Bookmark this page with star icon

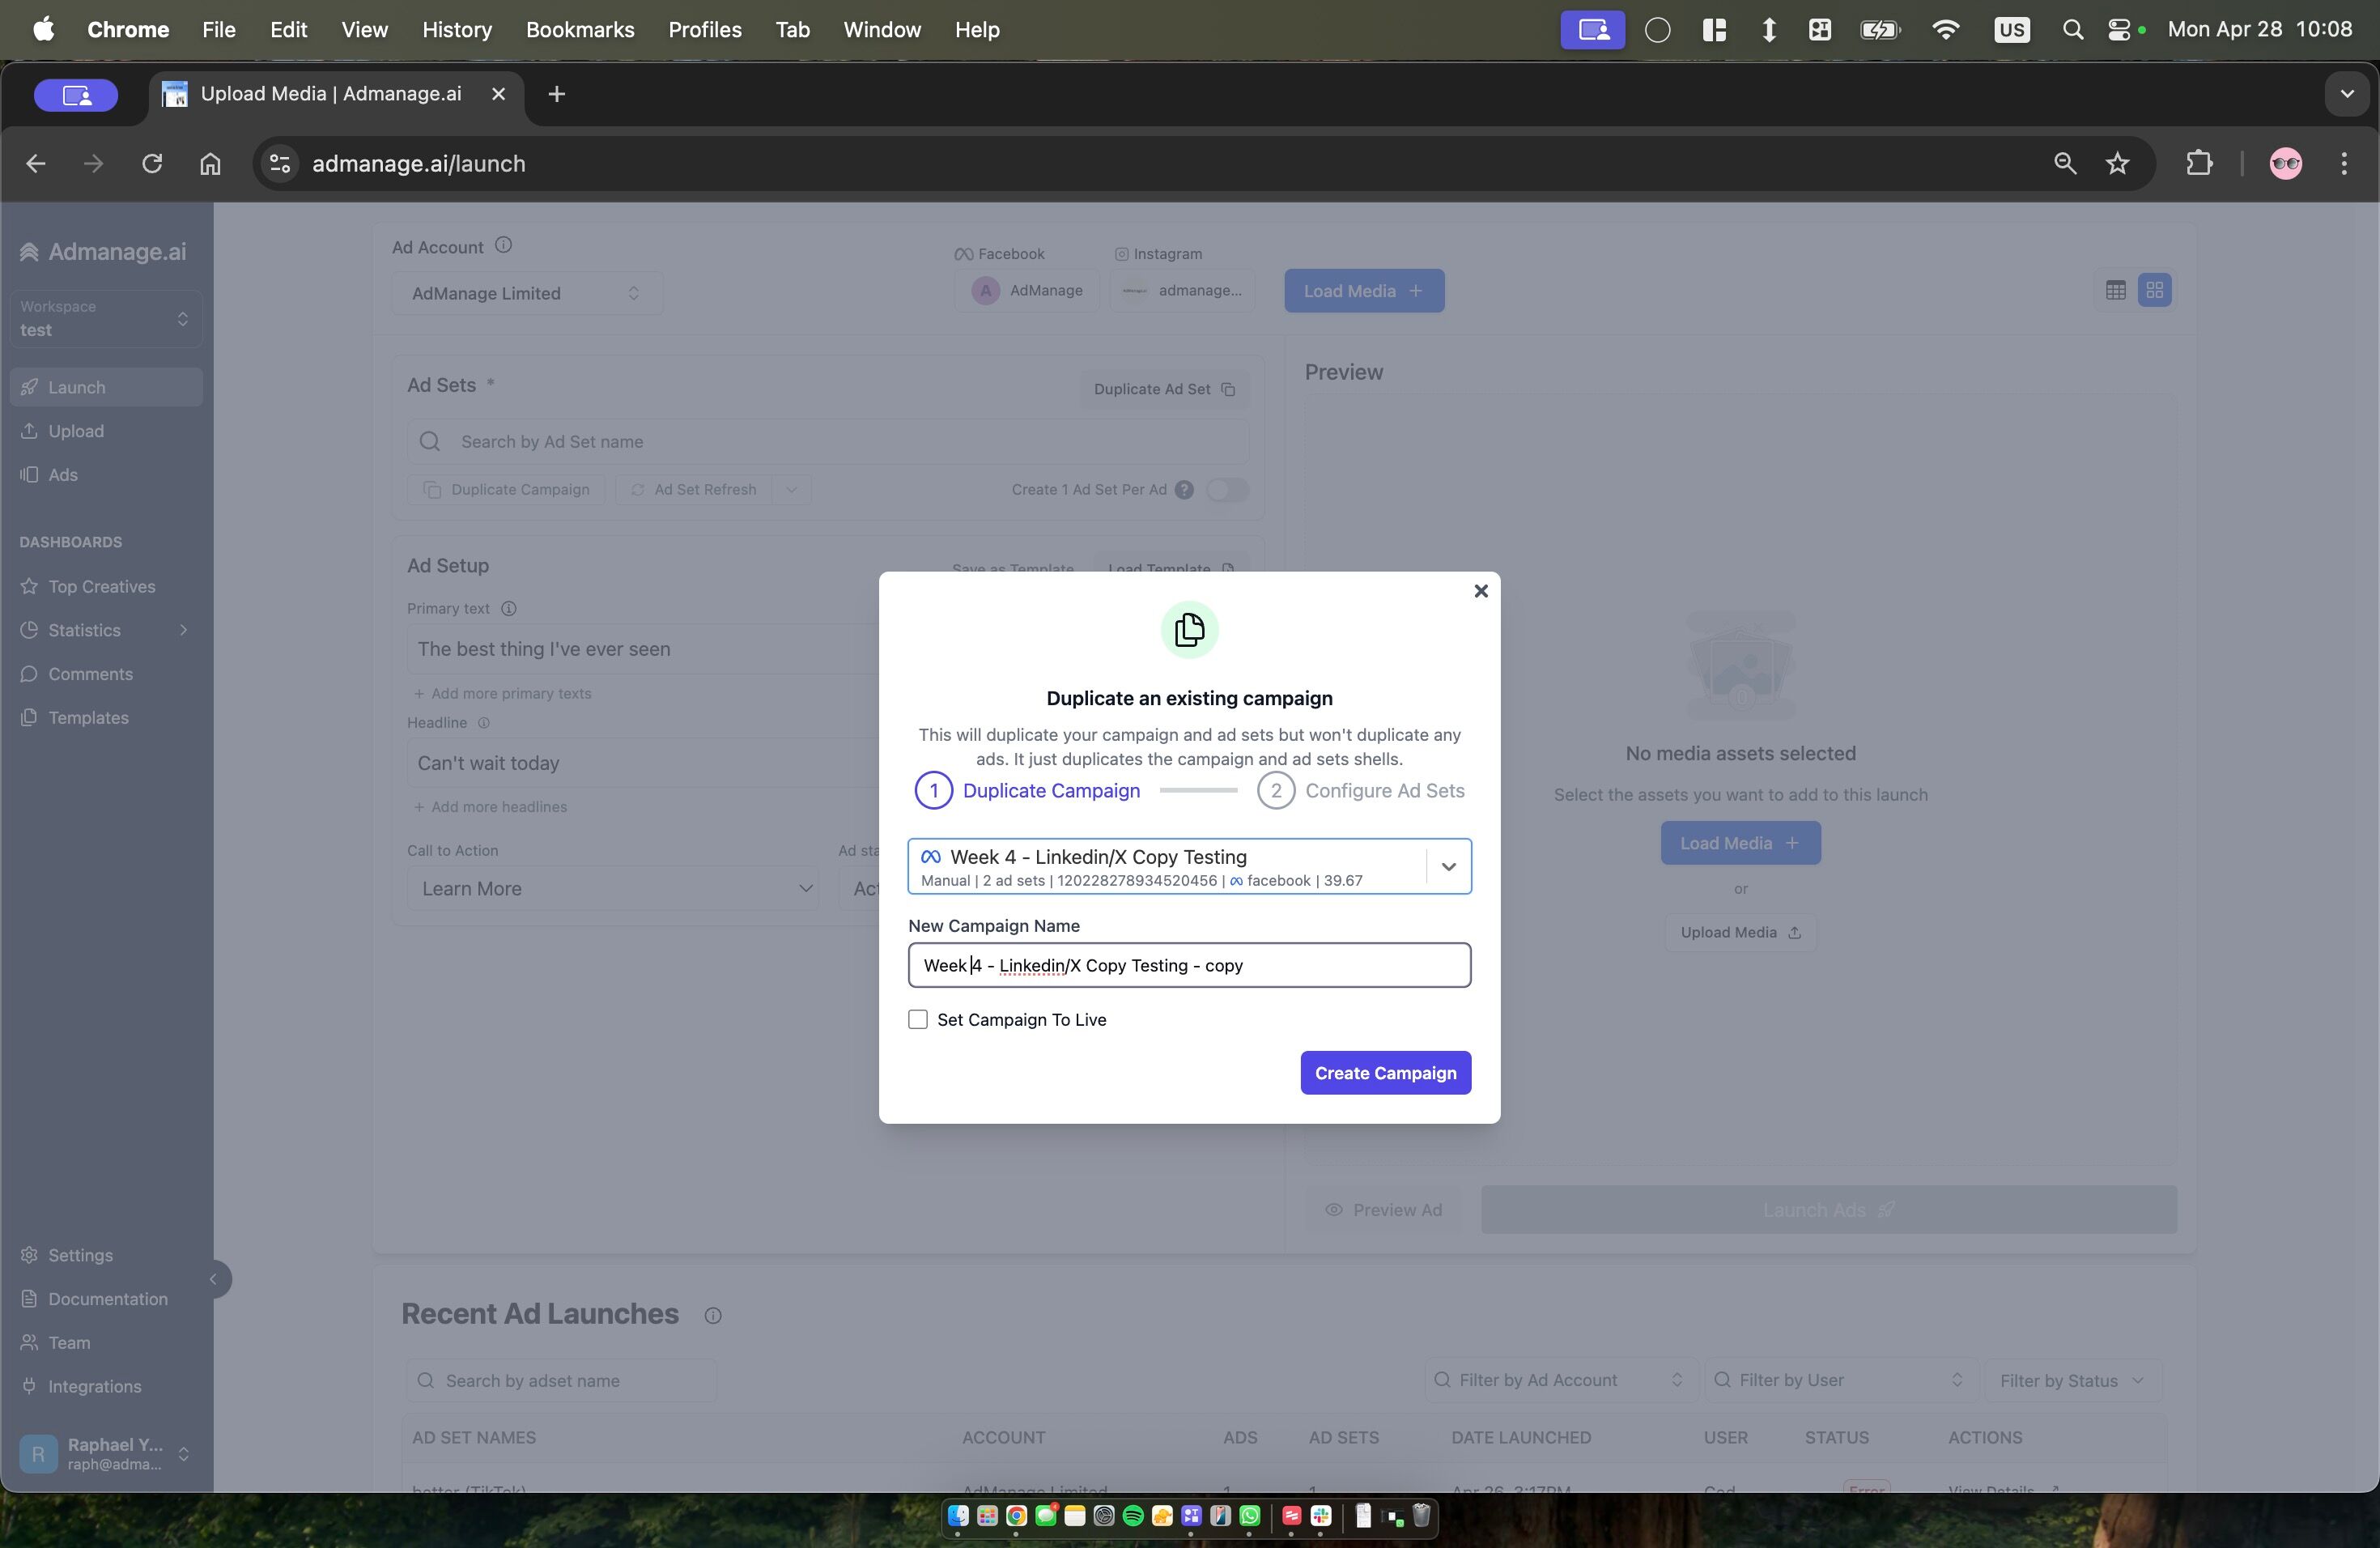tap(2117, 163)
